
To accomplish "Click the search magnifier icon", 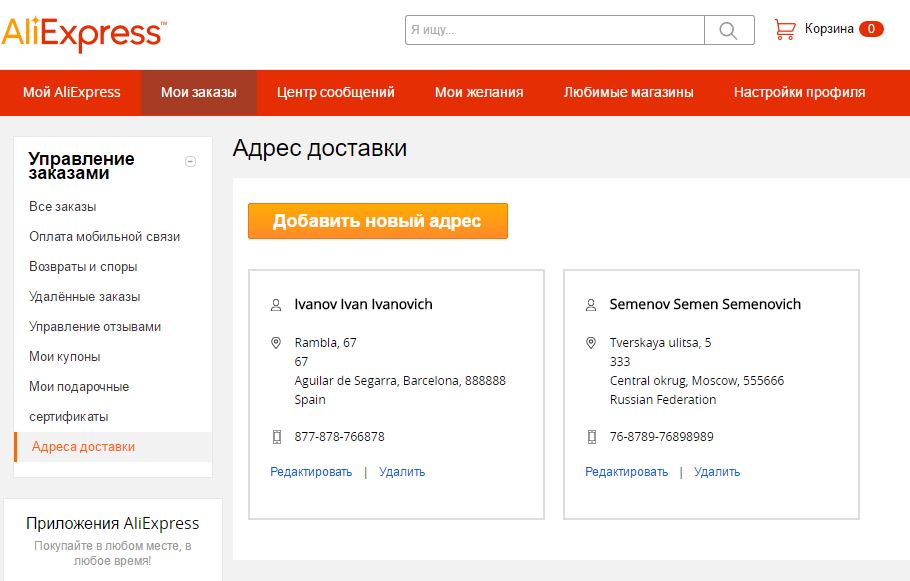I will click(x=729, y=30).
